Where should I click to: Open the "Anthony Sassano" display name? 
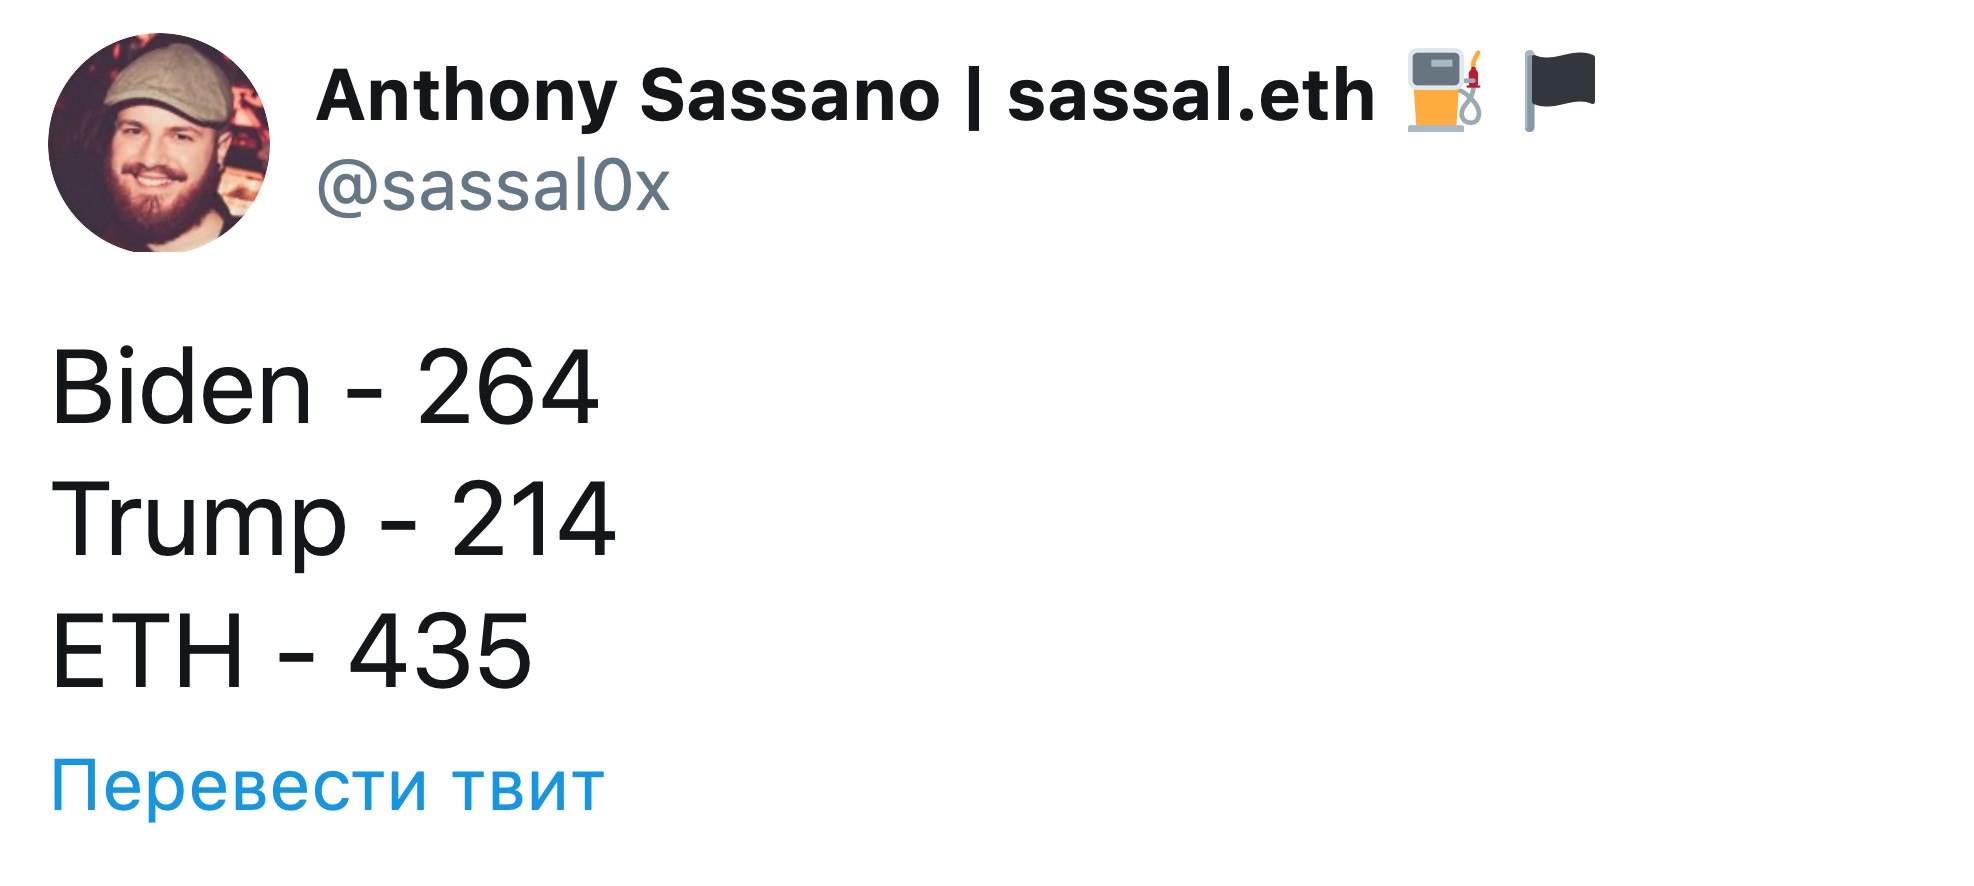(x=628, y=97)
